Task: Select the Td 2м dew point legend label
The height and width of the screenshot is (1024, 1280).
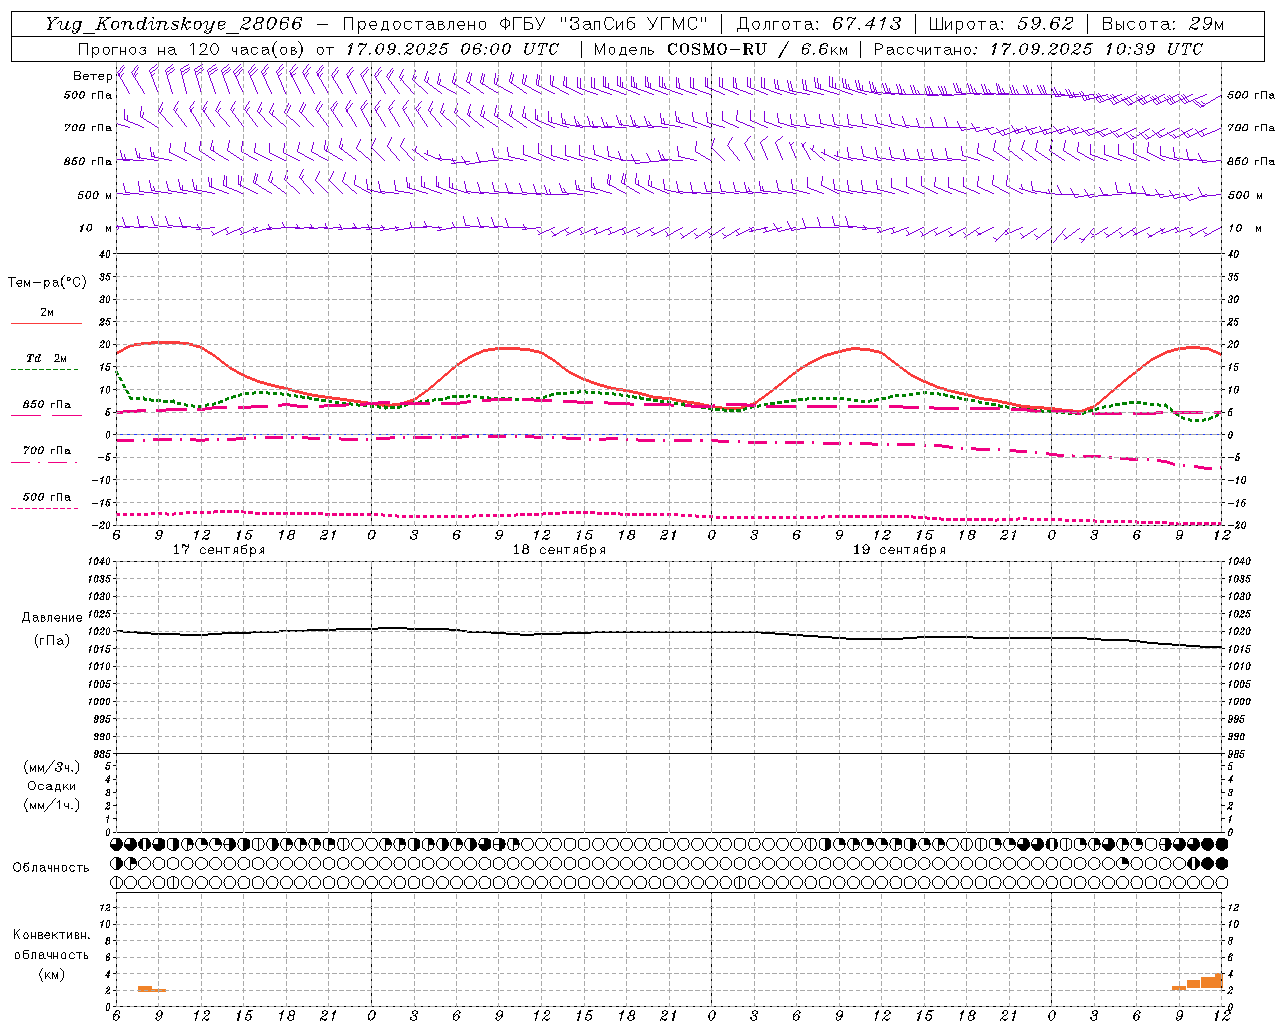Action: pyautogui.click(x=46, y=358)
